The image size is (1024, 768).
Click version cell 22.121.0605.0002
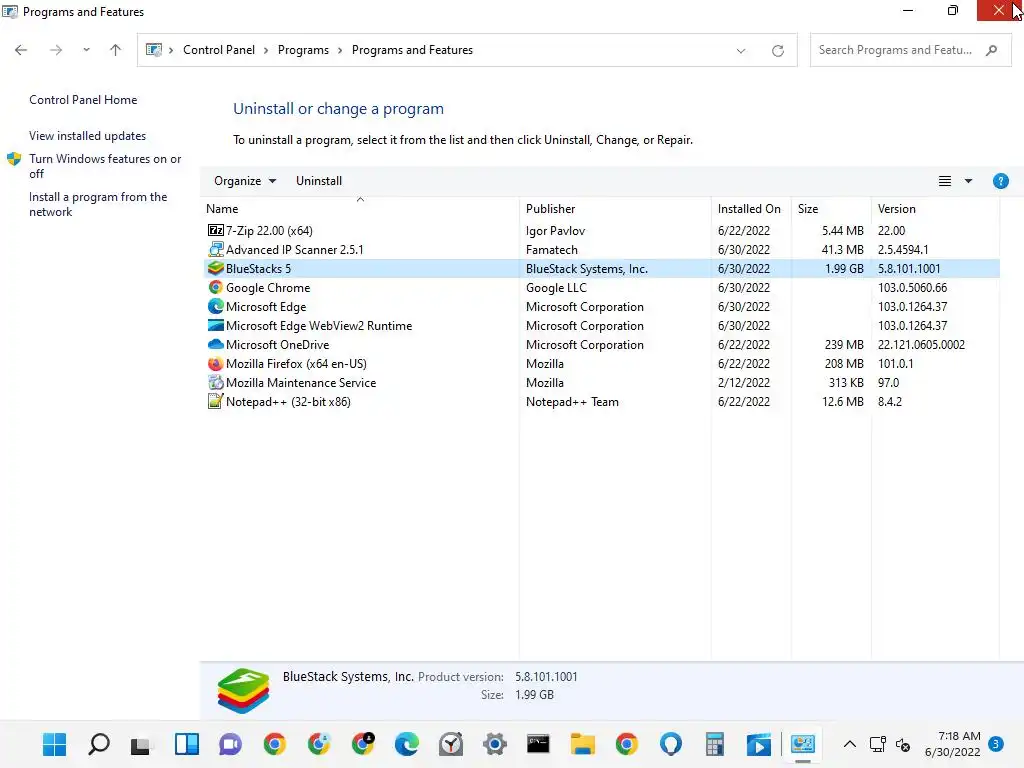(921, 344)
